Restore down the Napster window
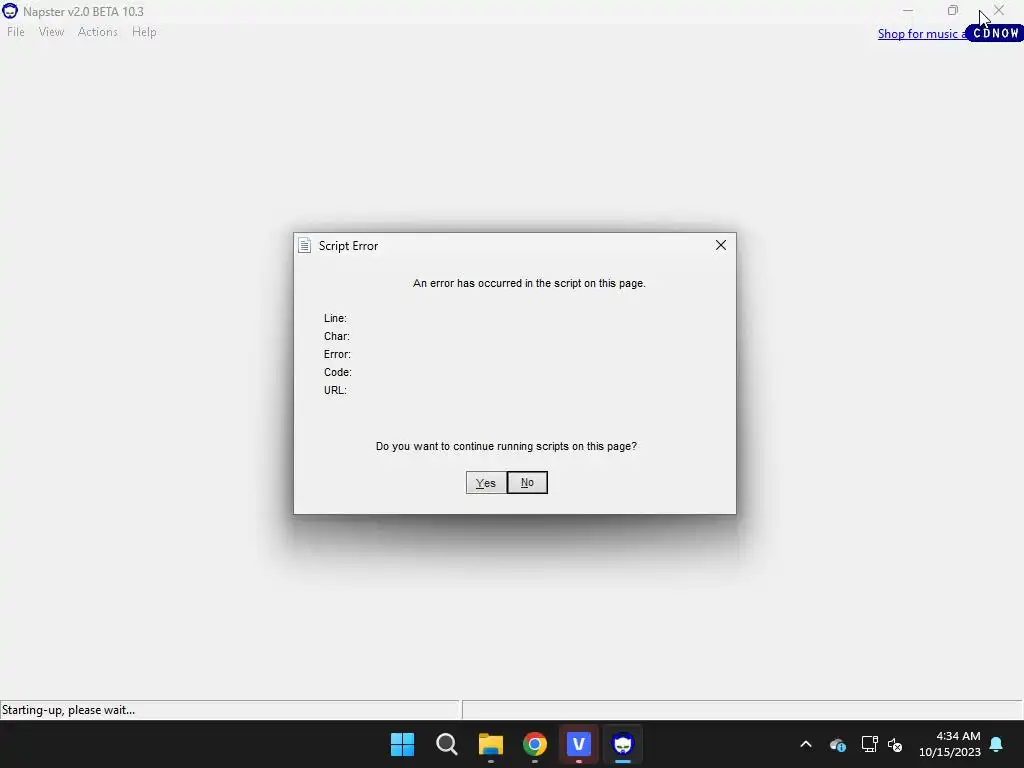 [953, 10]
